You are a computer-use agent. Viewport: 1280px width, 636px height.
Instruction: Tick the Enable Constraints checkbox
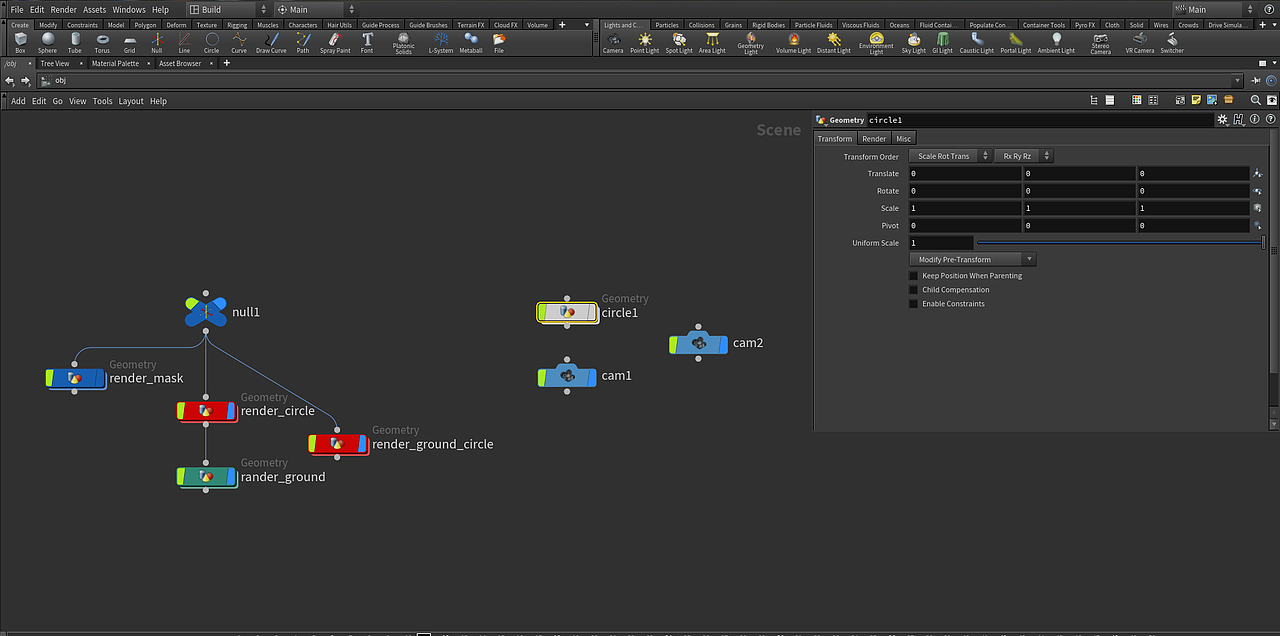(x=913, y=304)
